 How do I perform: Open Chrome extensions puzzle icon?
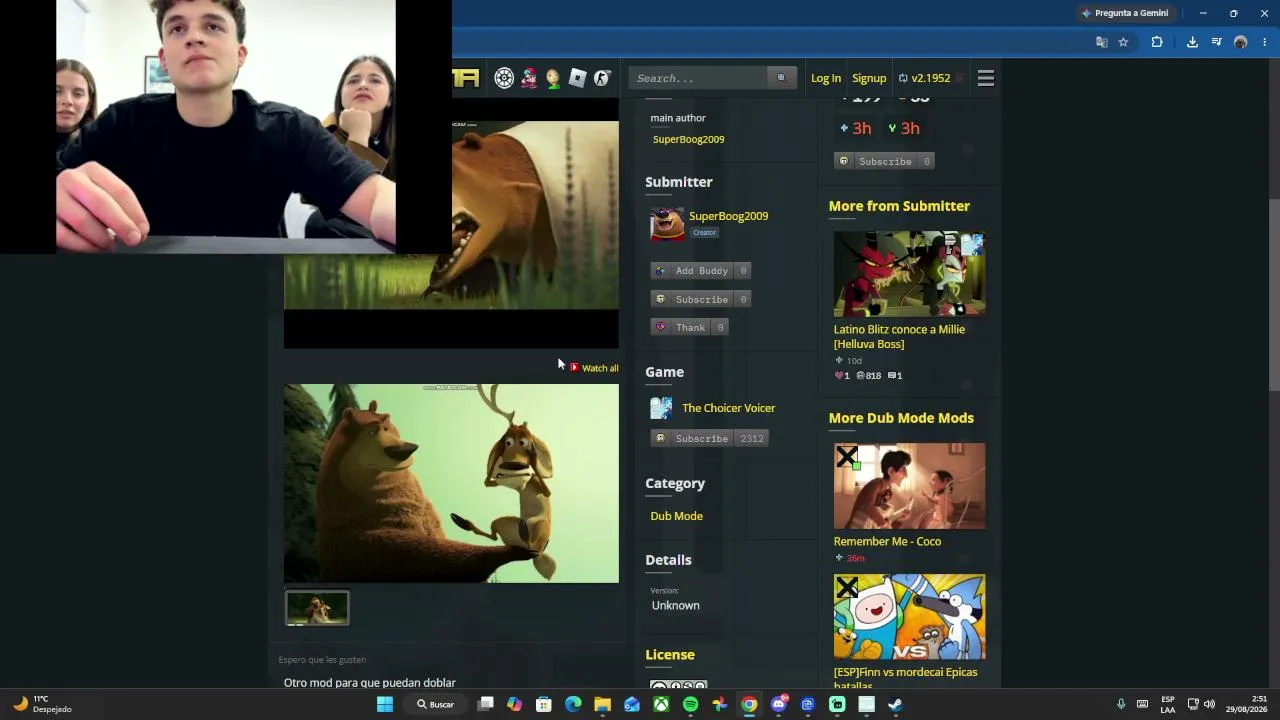pyautogui.click(x=1157, y=42)
